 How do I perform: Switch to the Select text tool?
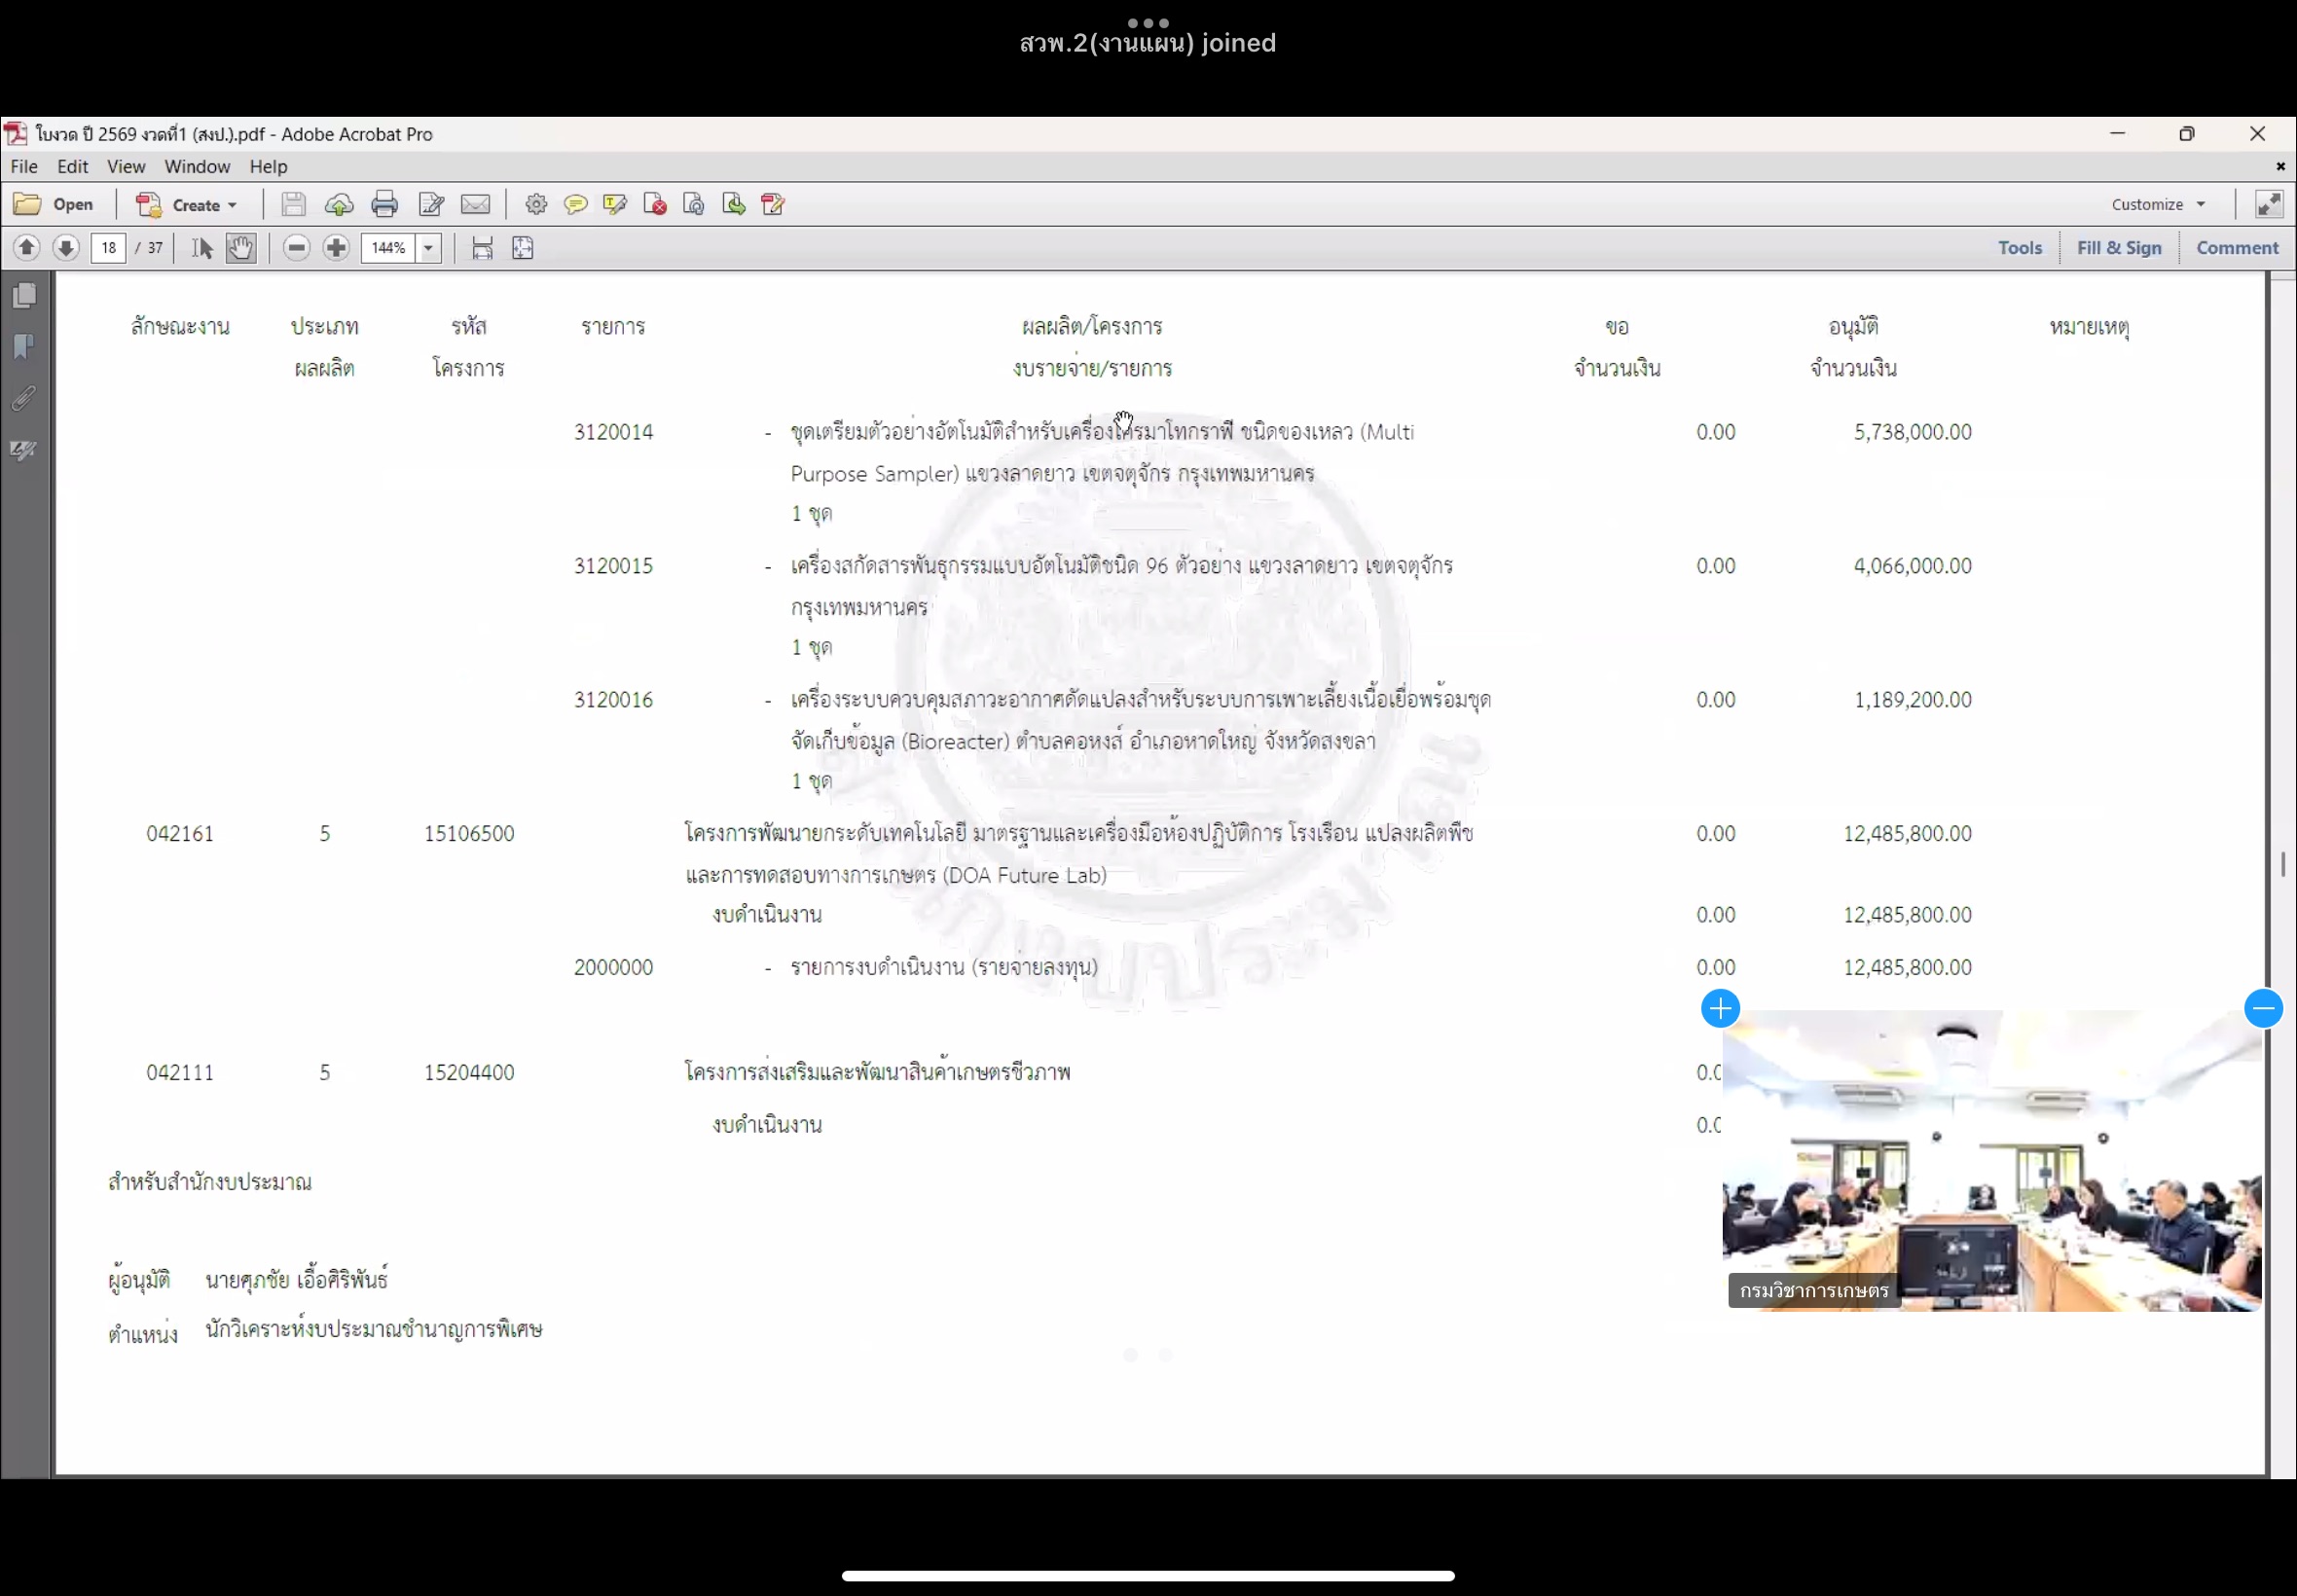tap(202, 248)
